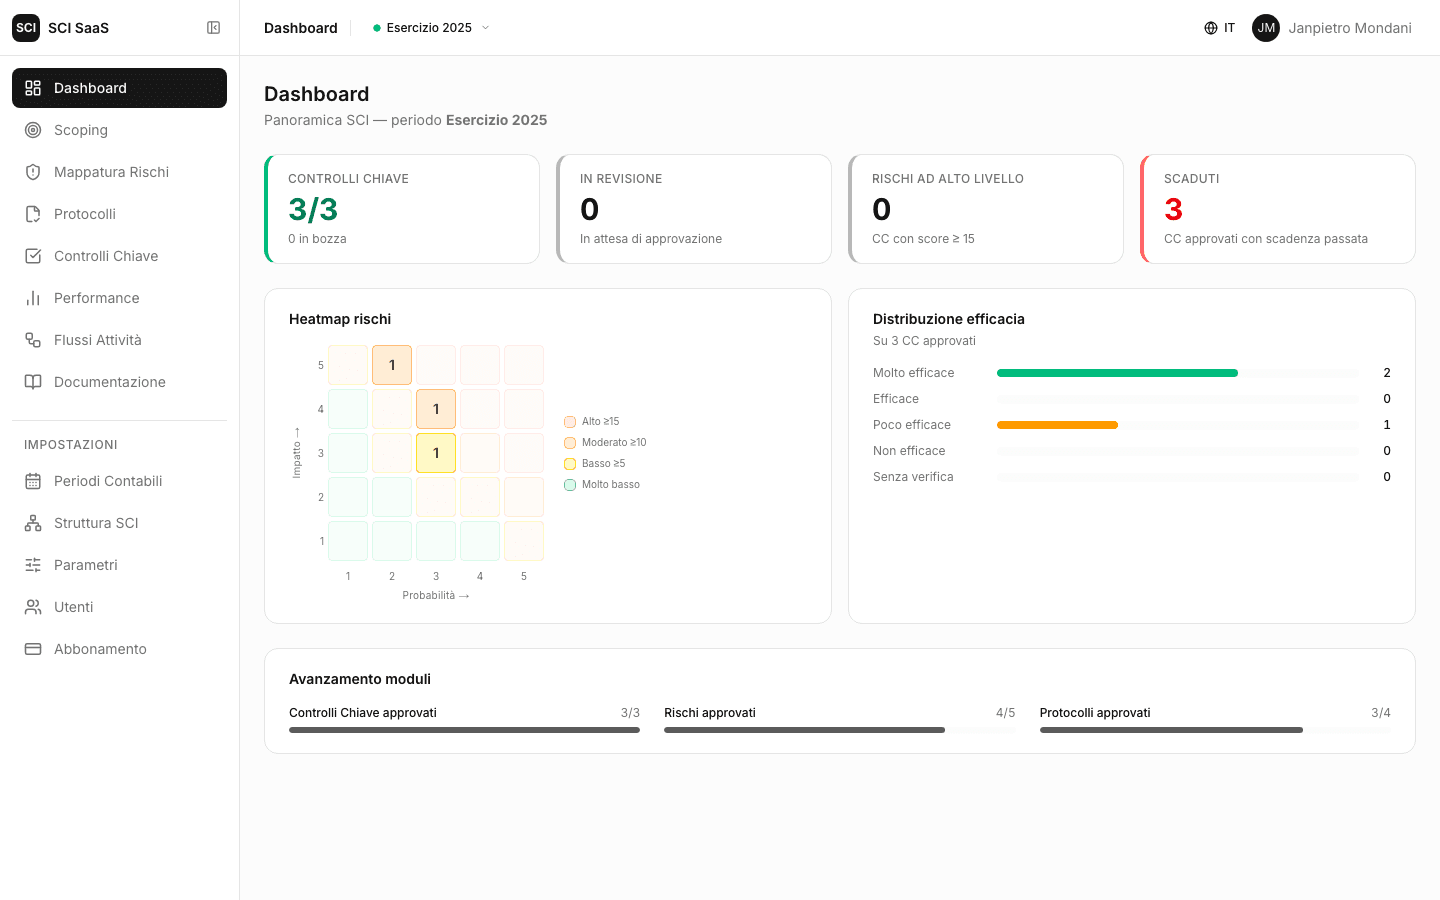Screen dimensions: 1440x900
Task: Click the SCI logo icon
Action: click(26, 28)
